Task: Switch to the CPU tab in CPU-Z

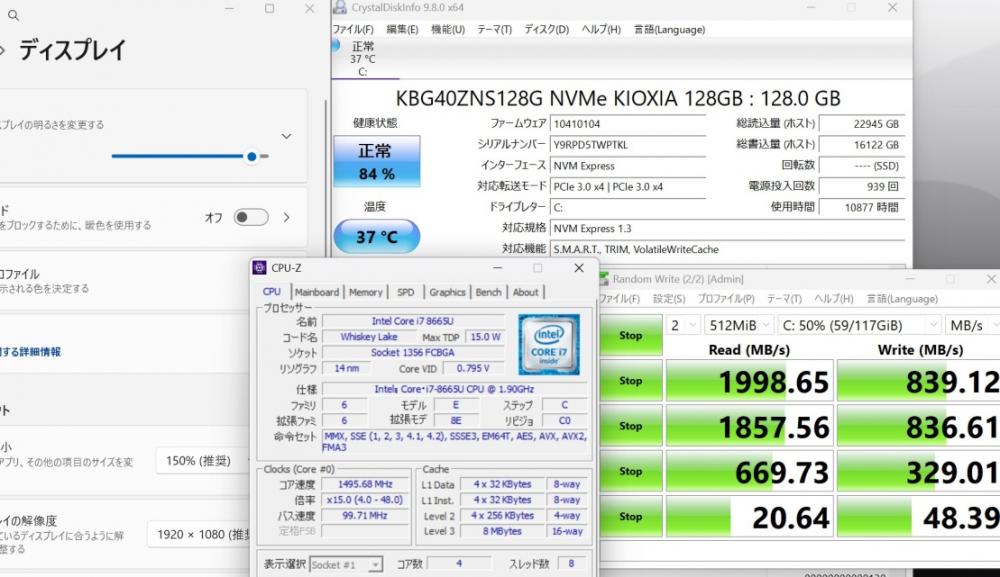Action: (272, 291)
